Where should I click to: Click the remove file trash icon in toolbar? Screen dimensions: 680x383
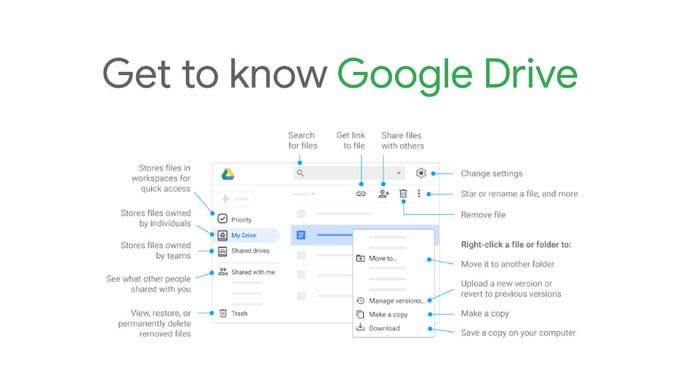403,193
